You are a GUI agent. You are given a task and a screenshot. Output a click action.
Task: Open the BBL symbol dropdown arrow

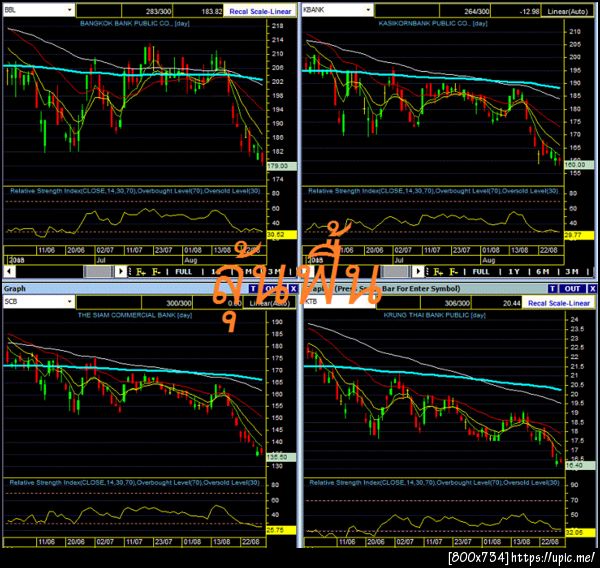click(69, 10)
